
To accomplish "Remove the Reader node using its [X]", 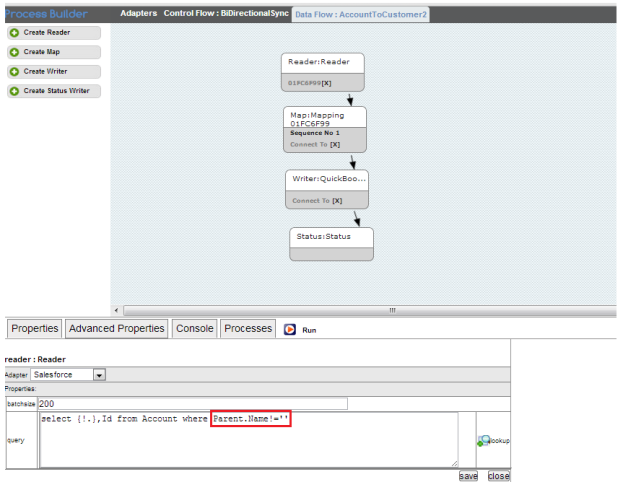I will coord(326,83).
